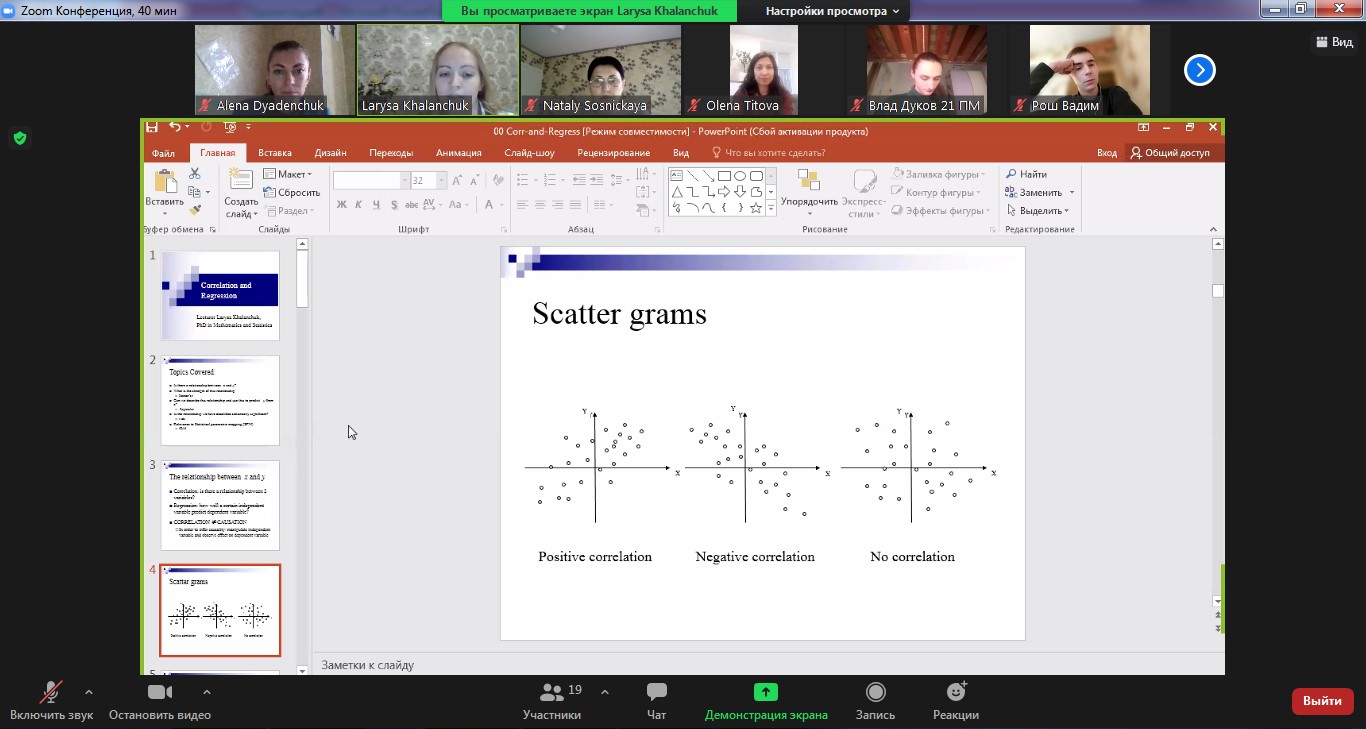Click the Запись record icon
The width and height of the screenshot is (1366, 729).
[876, 692]
